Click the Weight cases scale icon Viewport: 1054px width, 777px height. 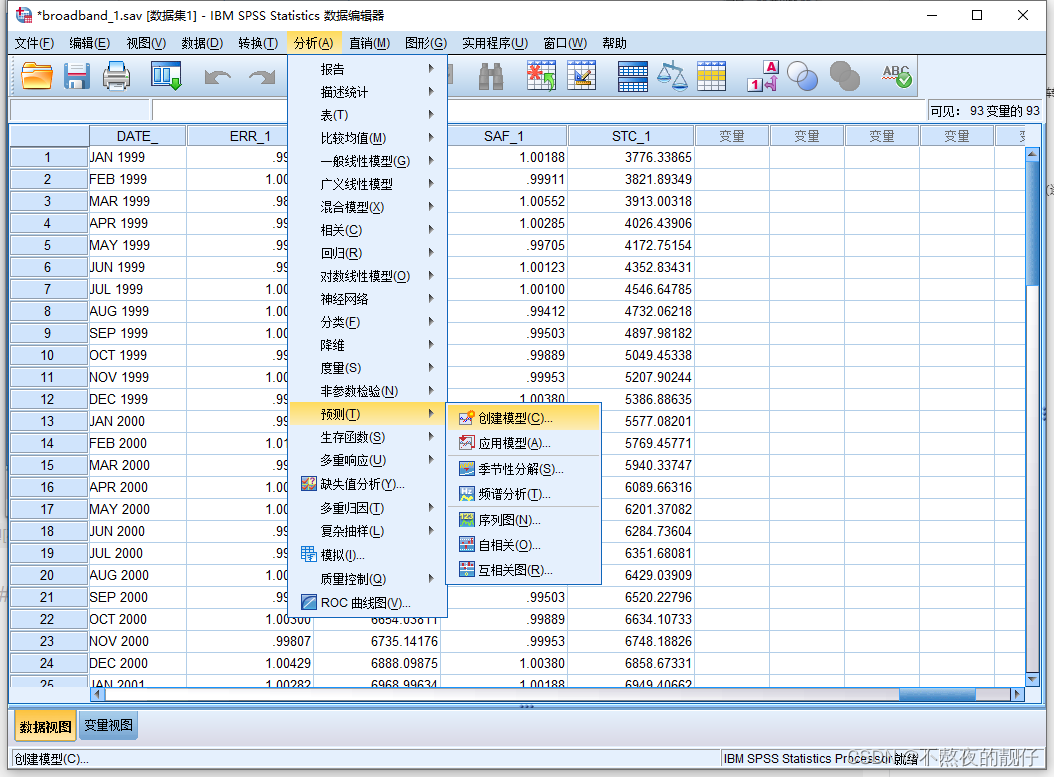click(x=672, y=76)
